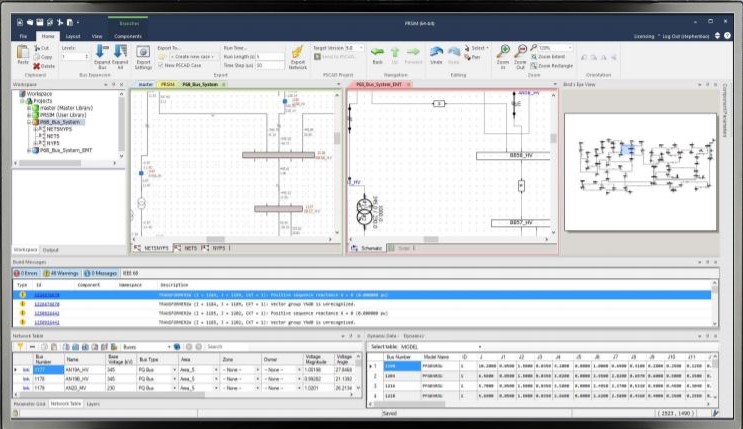Navigate Up with the green up arrow
This screenshot has width=743, height=429.
[x=395, y=52]
